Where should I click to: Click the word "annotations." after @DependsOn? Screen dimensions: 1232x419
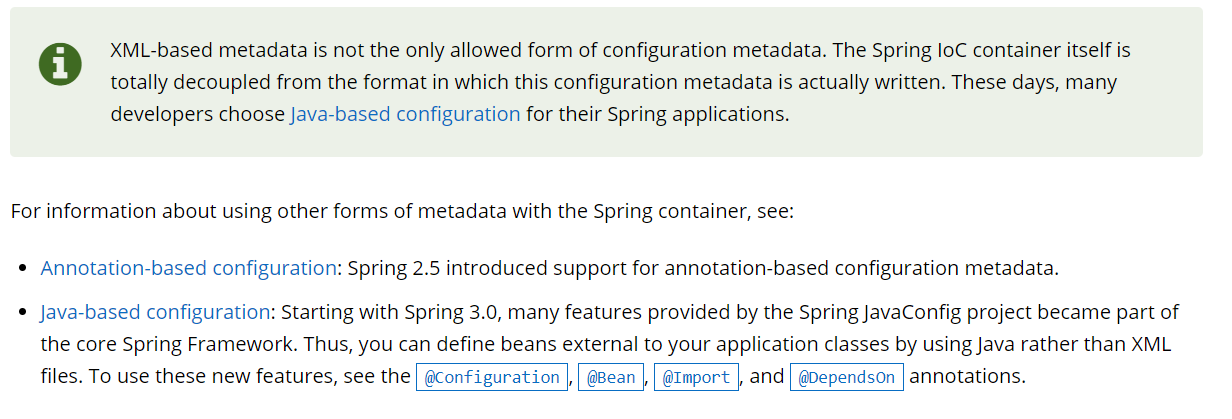click(x=968, y=378)
